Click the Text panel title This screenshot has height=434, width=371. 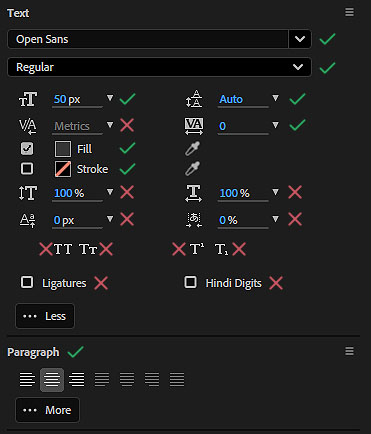coord(18,13)
